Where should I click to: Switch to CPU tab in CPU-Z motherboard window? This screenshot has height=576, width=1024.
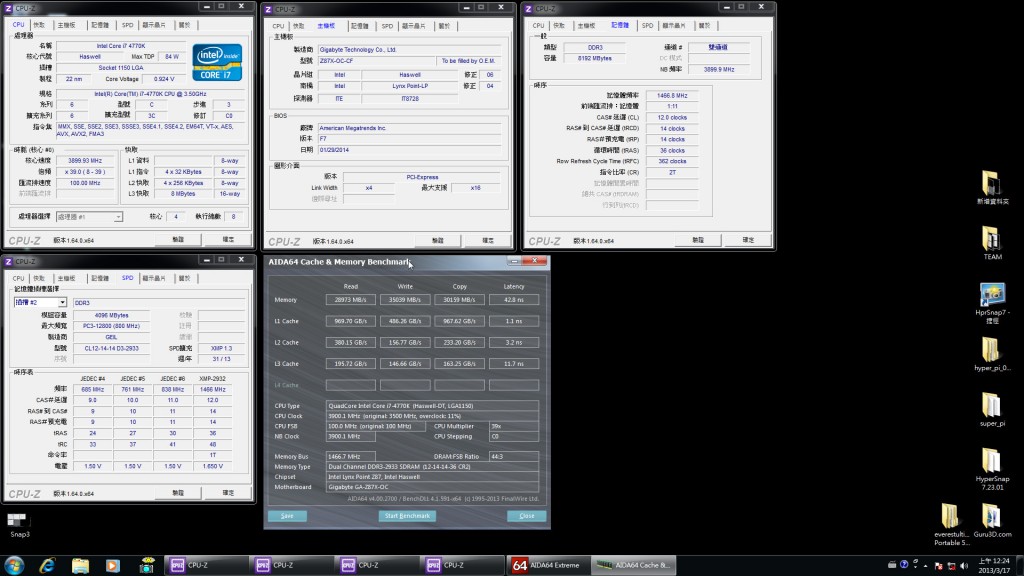278,26
